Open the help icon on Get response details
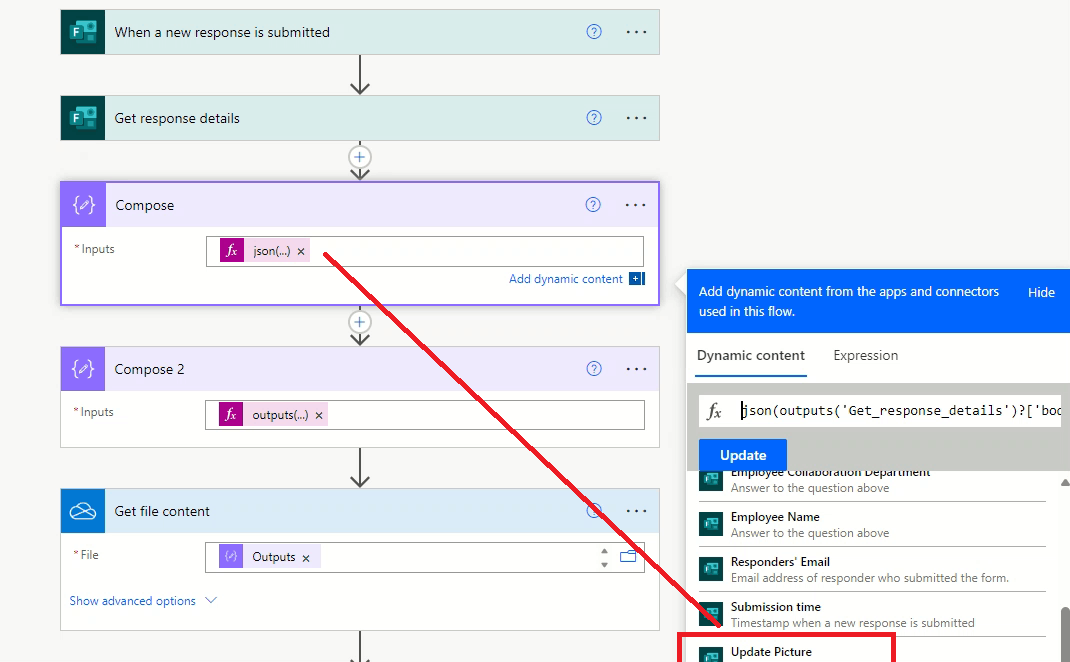The image size is (1070, 662). click(x=594, y=117)
